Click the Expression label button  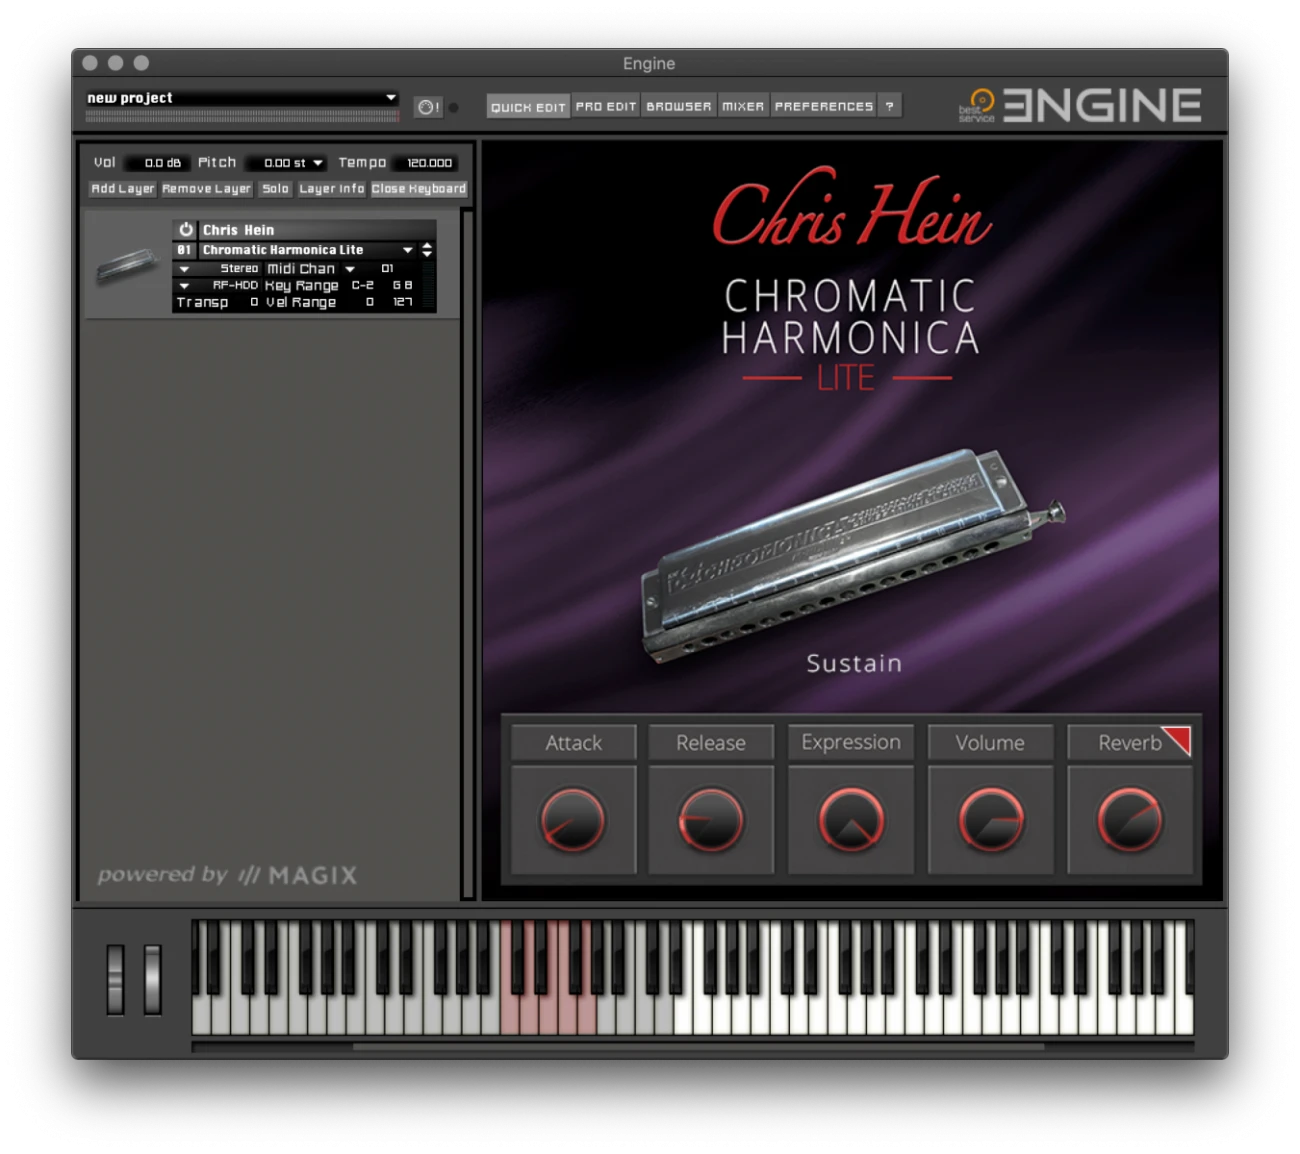(851, 743)
